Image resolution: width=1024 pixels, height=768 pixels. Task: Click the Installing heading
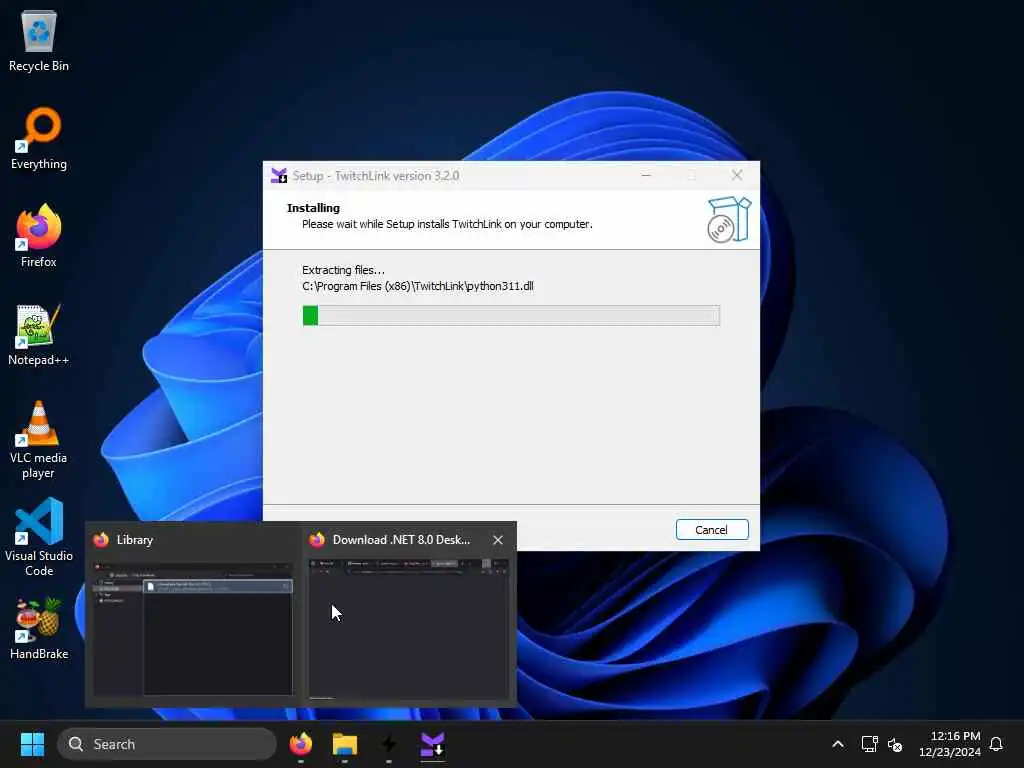[313, 208]
